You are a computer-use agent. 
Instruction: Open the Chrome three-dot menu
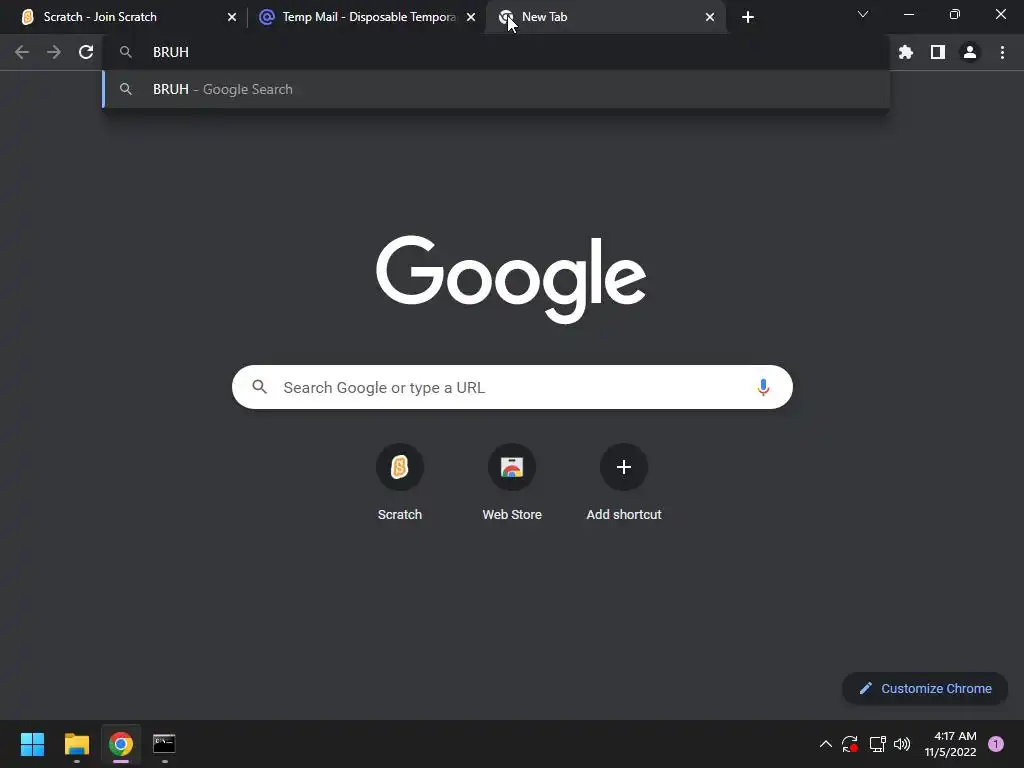point(1002,52)
